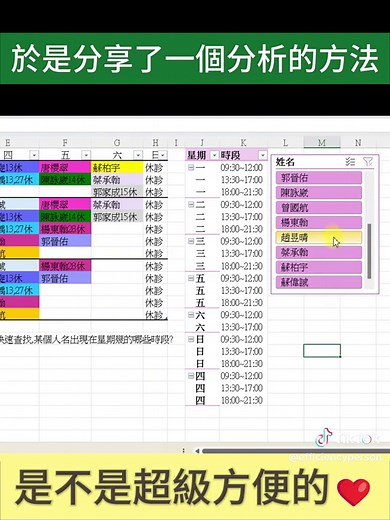The height and width of the screenshot is (520, 390).
Task: Select column K header
Action: pyautogui.click(x=243, y=143)
